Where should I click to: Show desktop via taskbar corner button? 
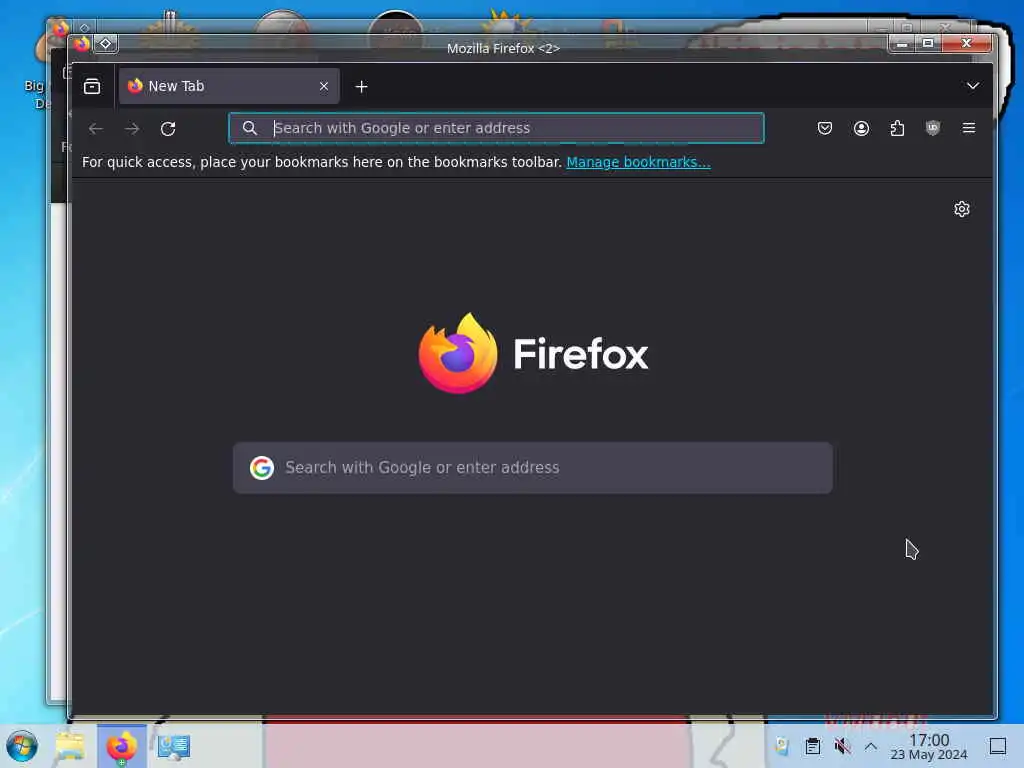click(997, 746)
